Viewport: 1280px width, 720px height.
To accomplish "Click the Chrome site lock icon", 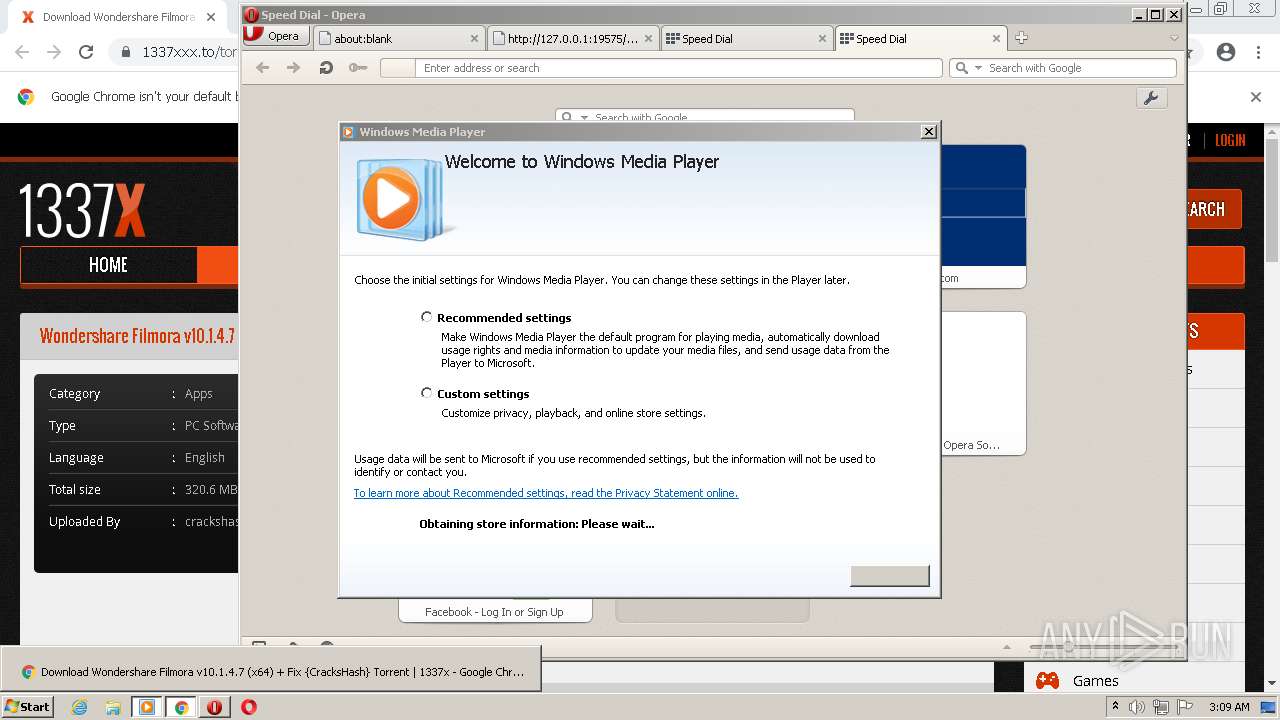I will [x=125, y=52].
